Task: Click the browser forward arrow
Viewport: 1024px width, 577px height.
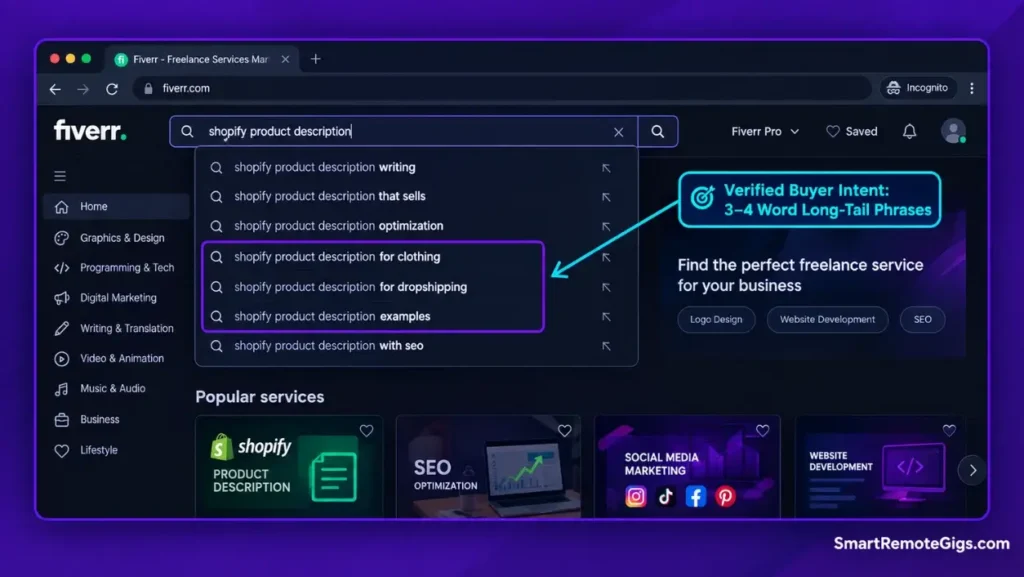Action: (83, 89)
